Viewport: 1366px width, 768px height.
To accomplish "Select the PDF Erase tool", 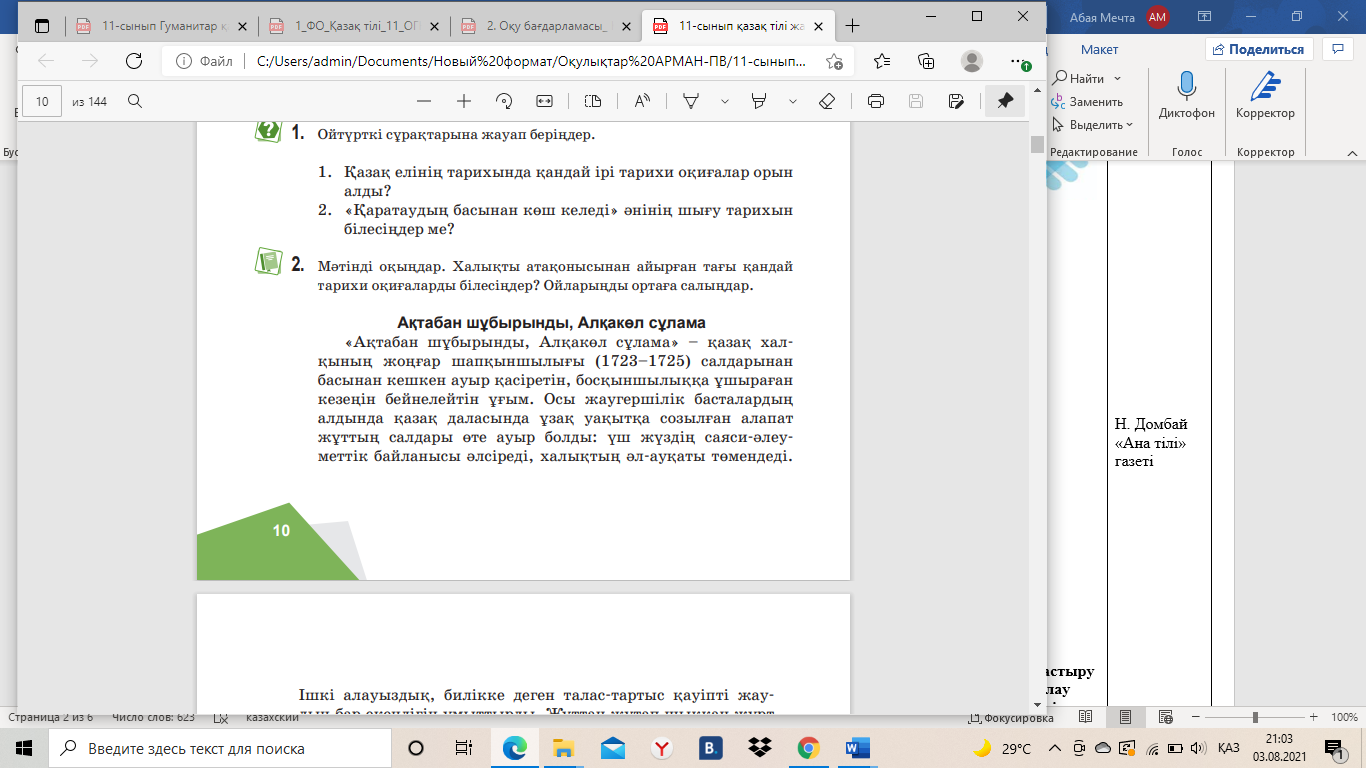I will 827,101.
